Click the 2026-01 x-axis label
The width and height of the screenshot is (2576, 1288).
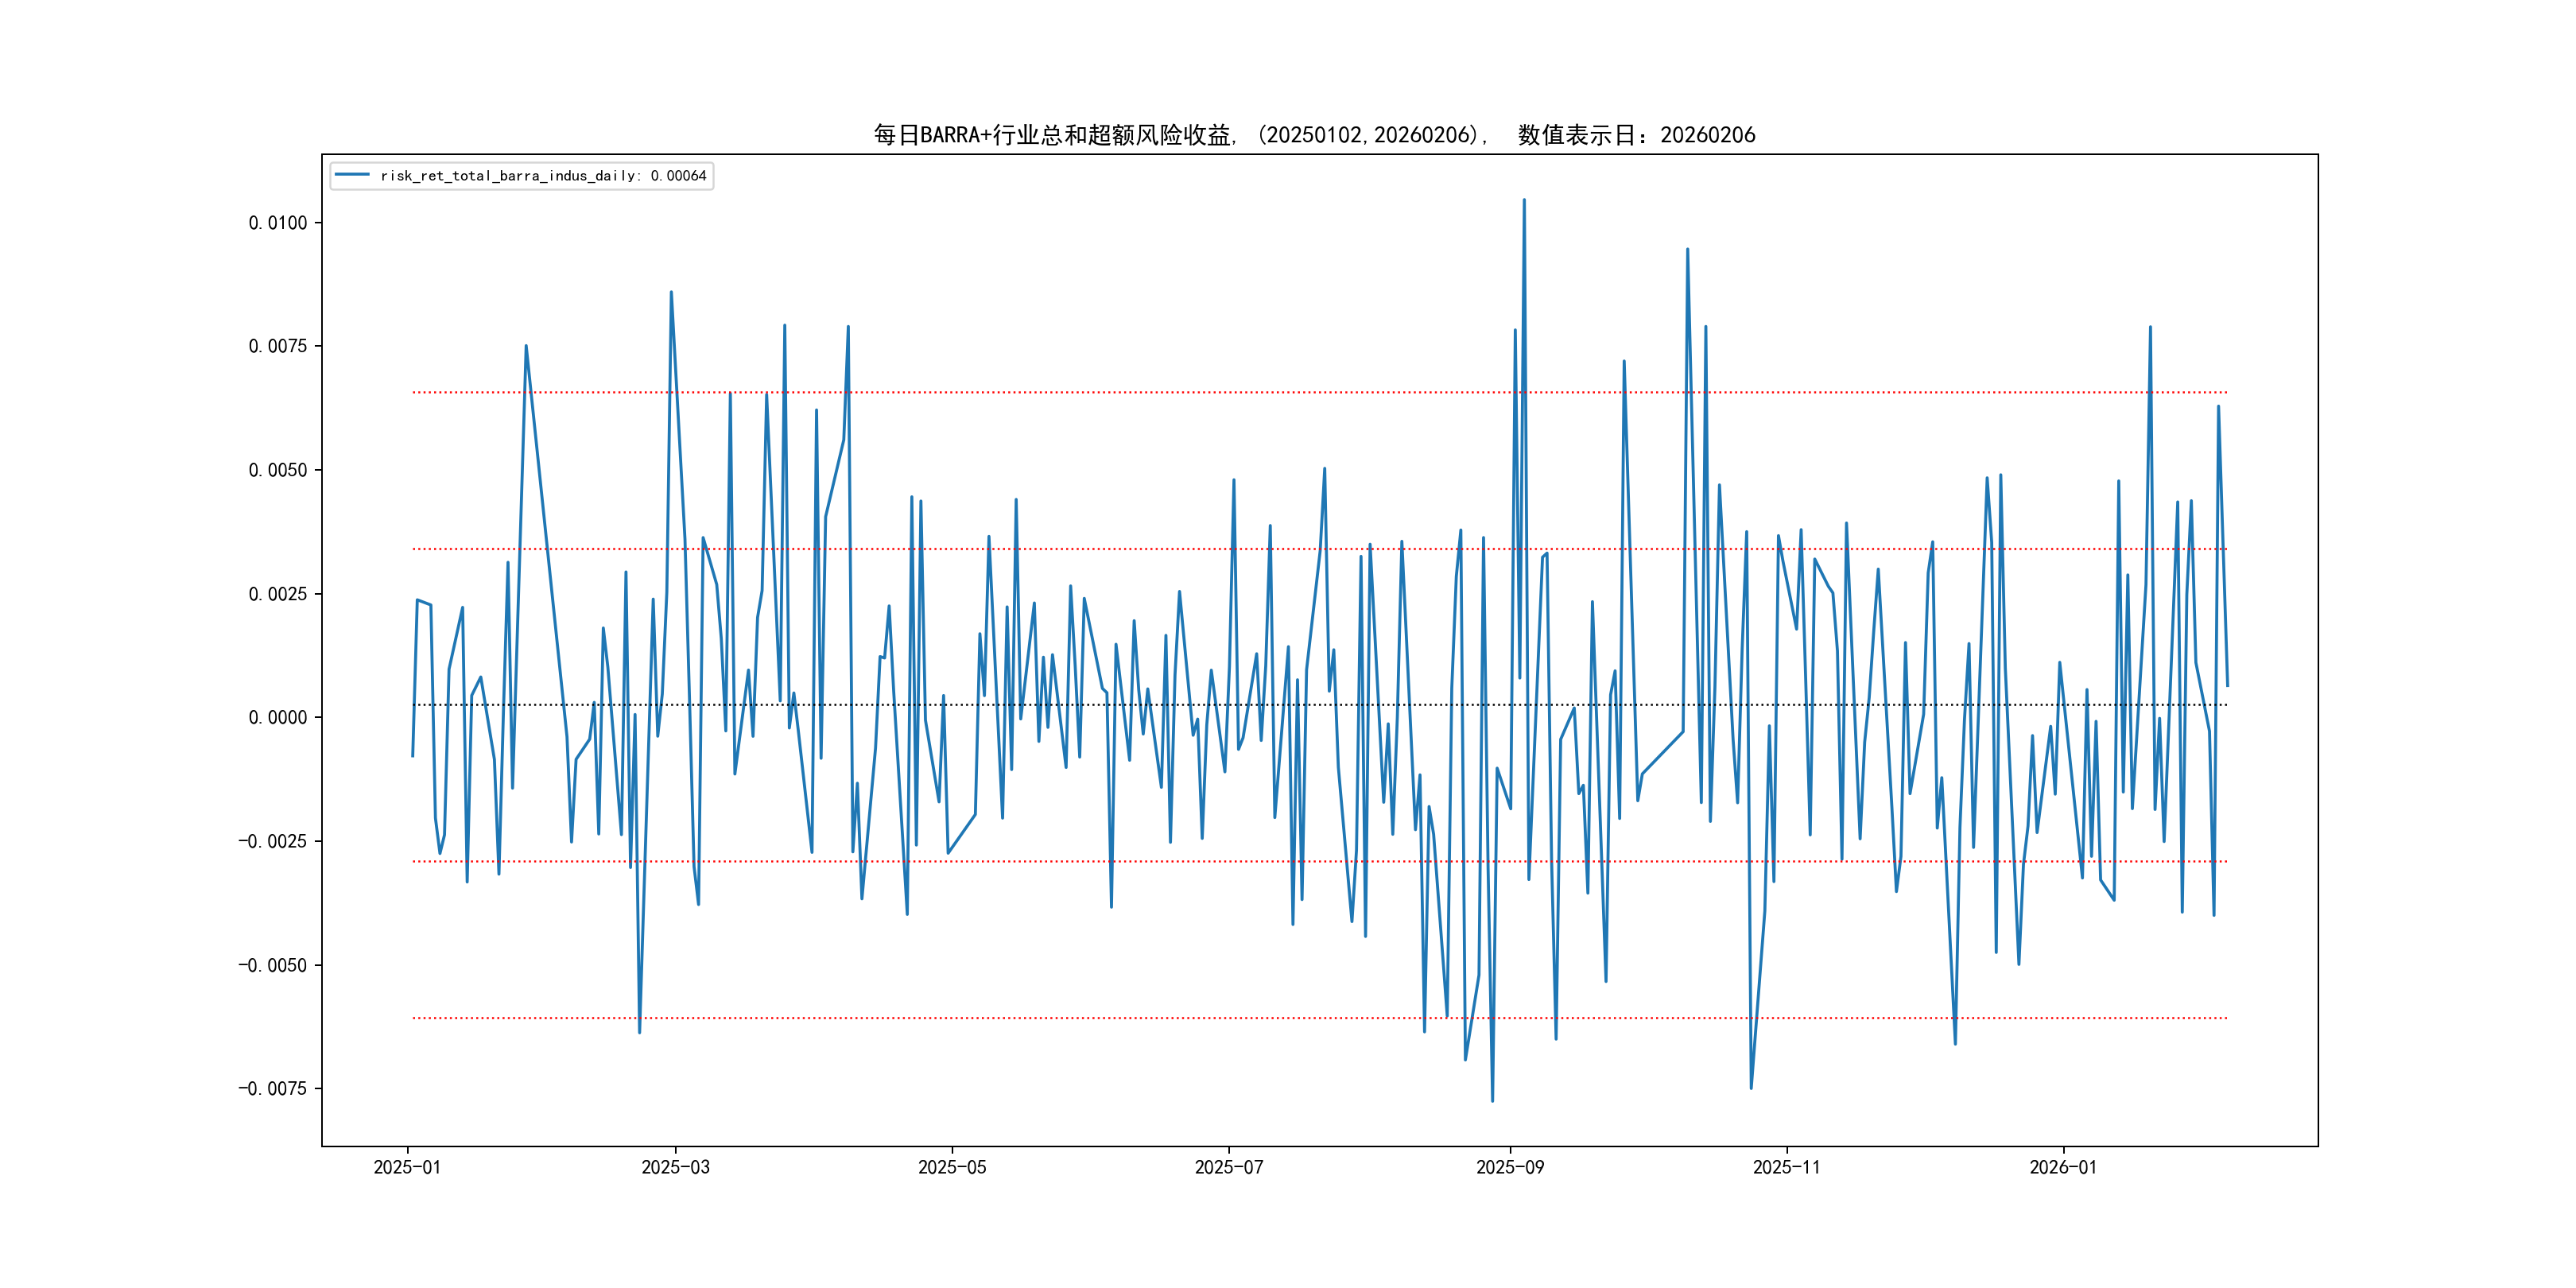2063,1167
